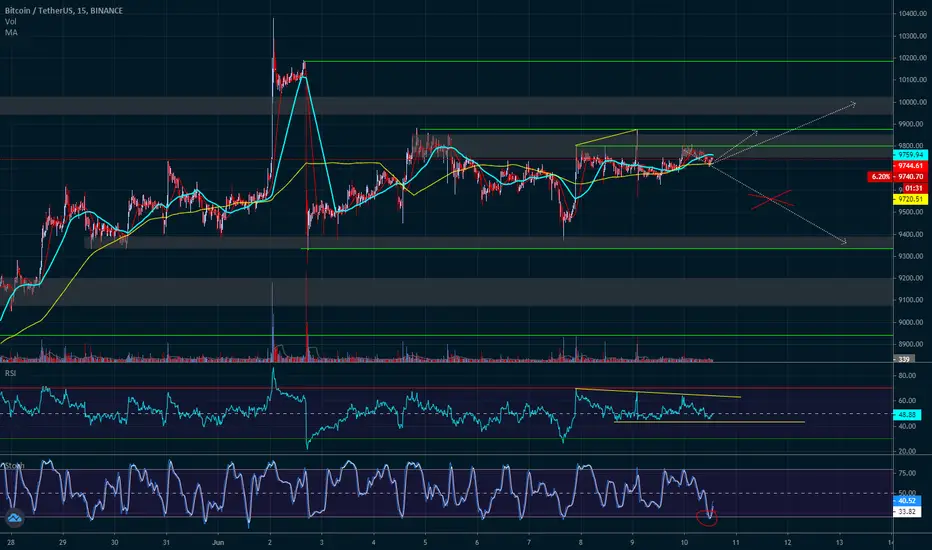Screen dimensions: 932x550
Task: Select the Stoch pane label
Action: tap(15, 466)
